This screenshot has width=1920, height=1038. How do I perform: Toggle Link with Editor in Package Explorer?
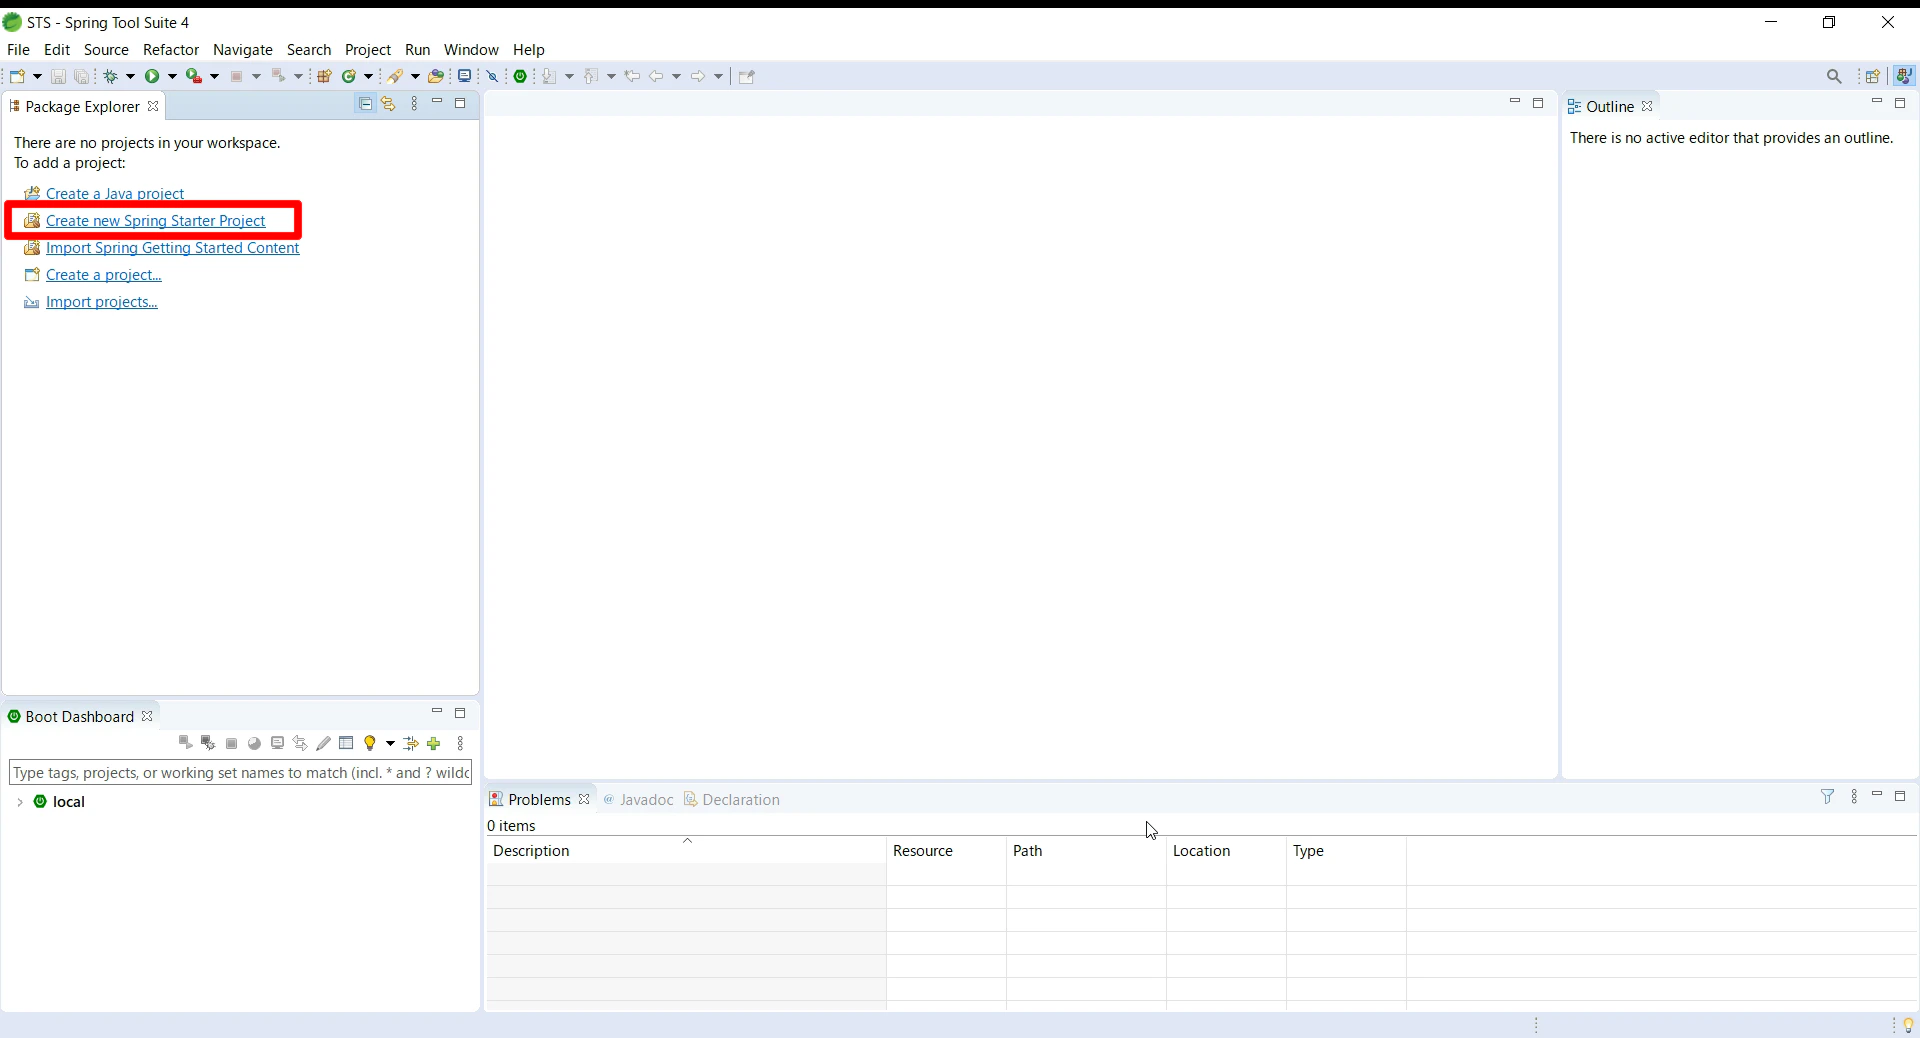point(389,104)
